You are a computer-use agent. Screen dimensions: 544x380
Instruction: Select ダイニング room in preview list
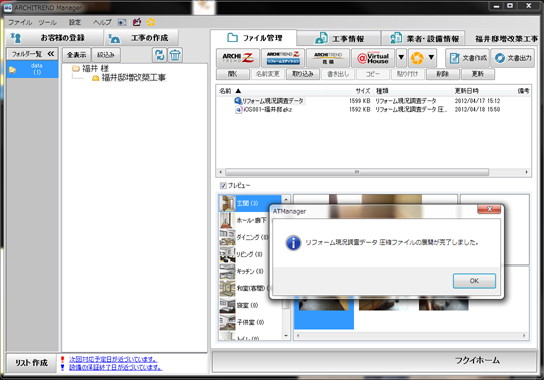tap(244, 237)
